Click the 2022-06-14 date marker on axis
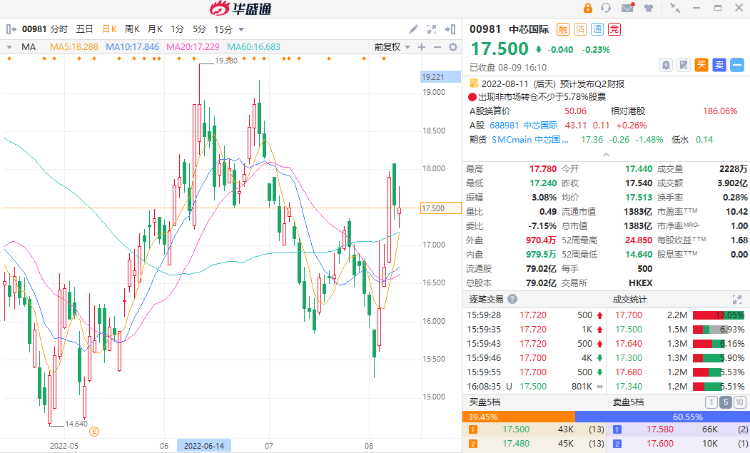The height and width of the screenshot is (453, 750). point(204,446)
